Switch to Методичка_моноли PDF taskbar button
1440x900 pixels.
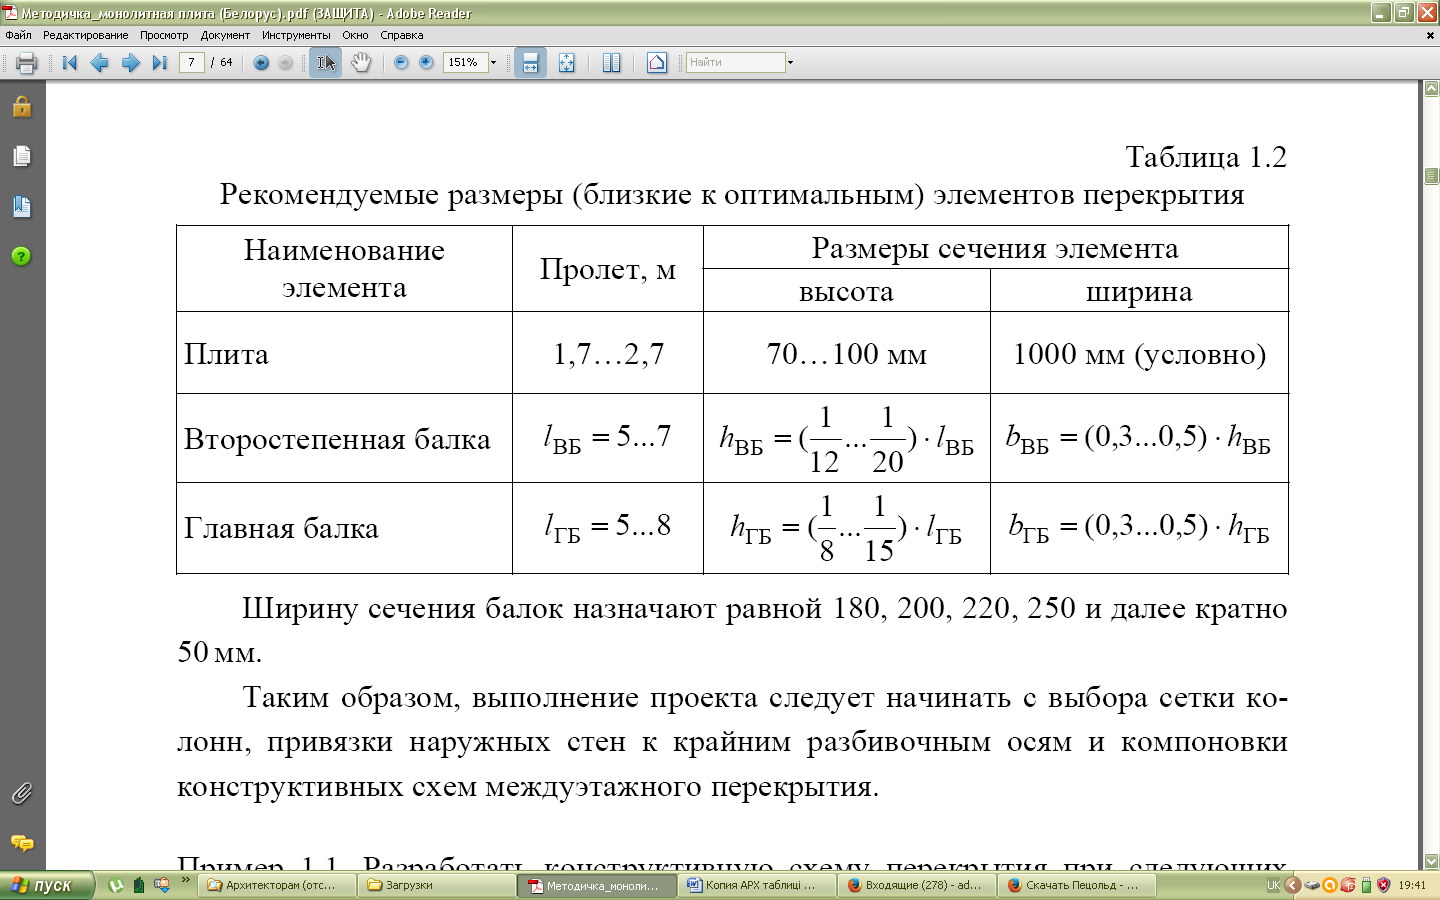[x=598, y=885]
